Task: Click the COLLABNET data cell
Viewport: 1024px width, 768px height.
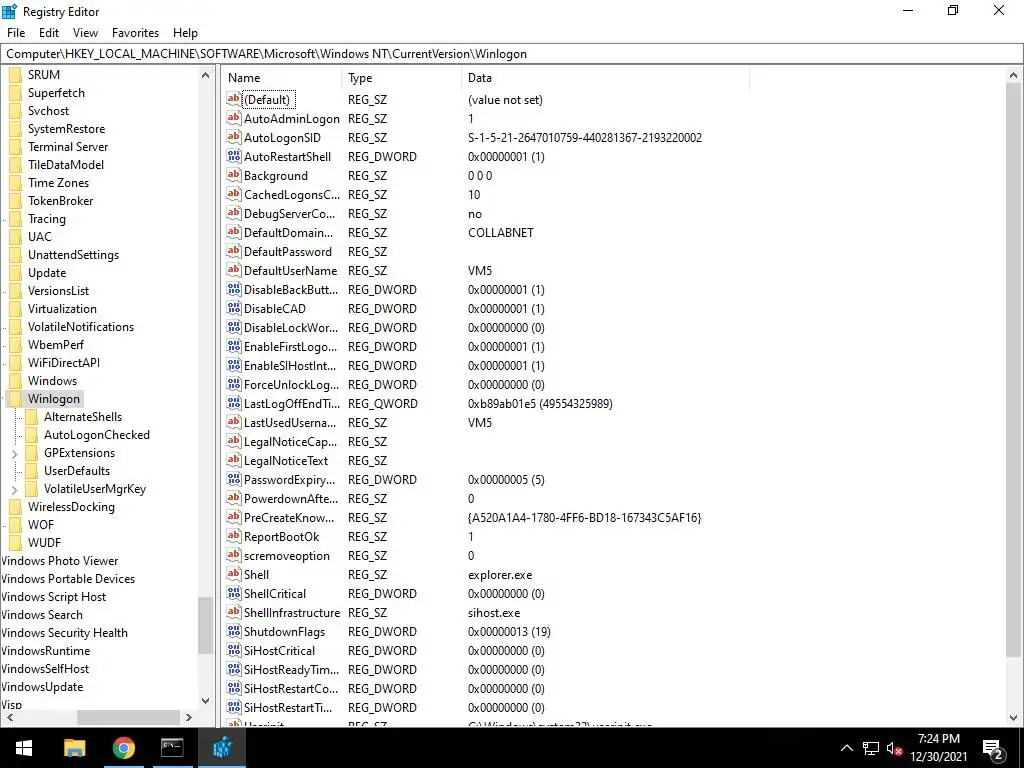Action: click(x=501, y=232)
